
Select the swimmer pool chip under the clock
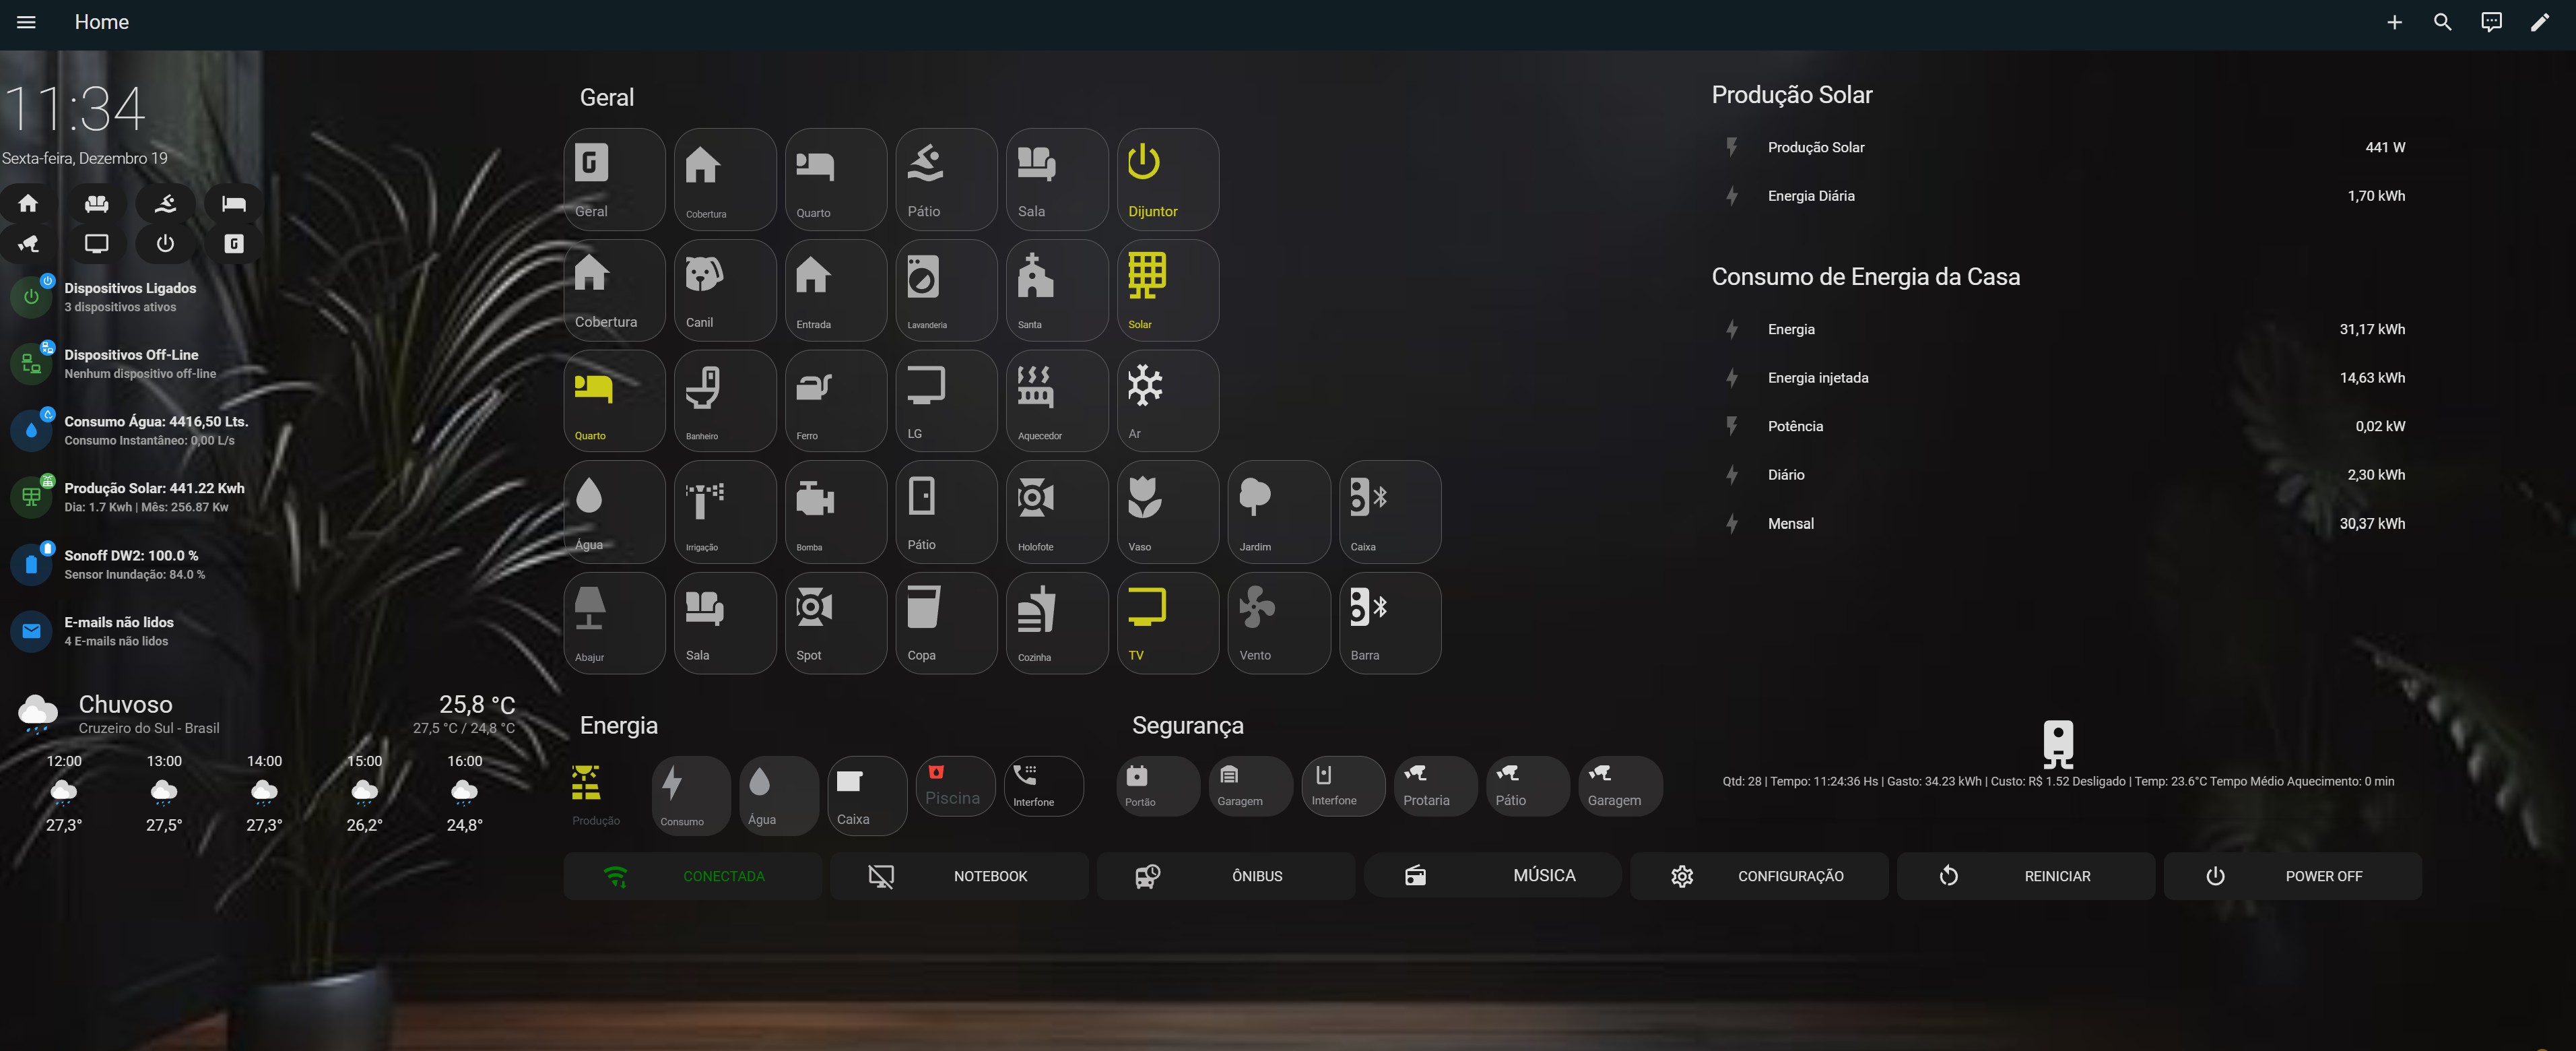tap(165, 203)
